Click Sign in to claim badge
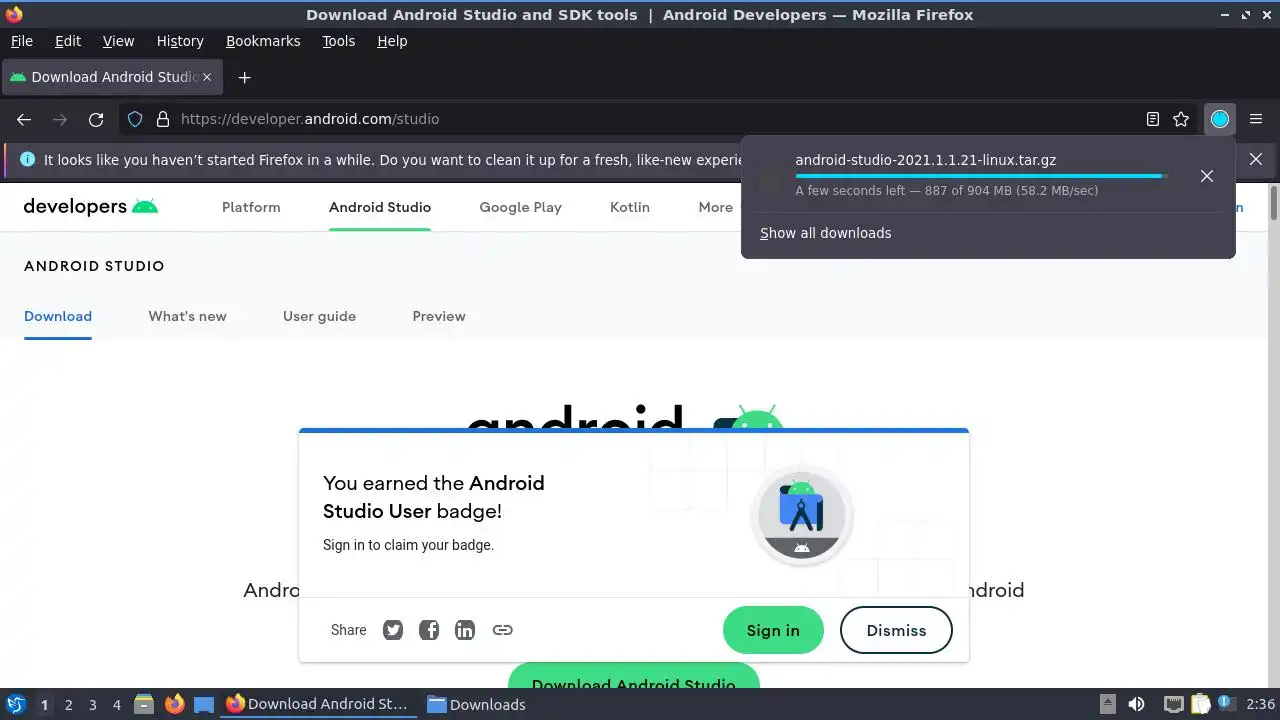This screenshot has width=1280, height=720. click(773, 630)
